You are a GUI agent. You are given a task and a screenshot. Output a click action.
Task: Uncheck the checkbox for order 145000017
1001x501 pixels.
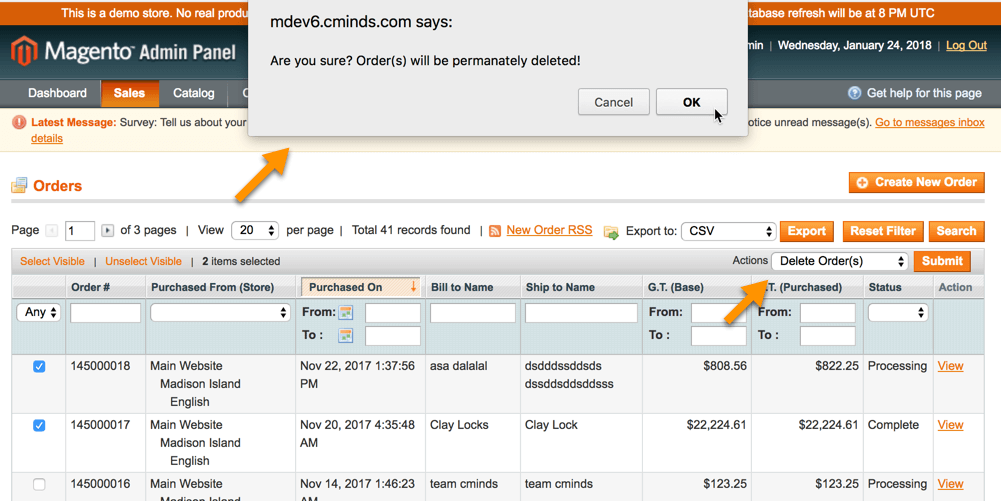pos(39,426)
